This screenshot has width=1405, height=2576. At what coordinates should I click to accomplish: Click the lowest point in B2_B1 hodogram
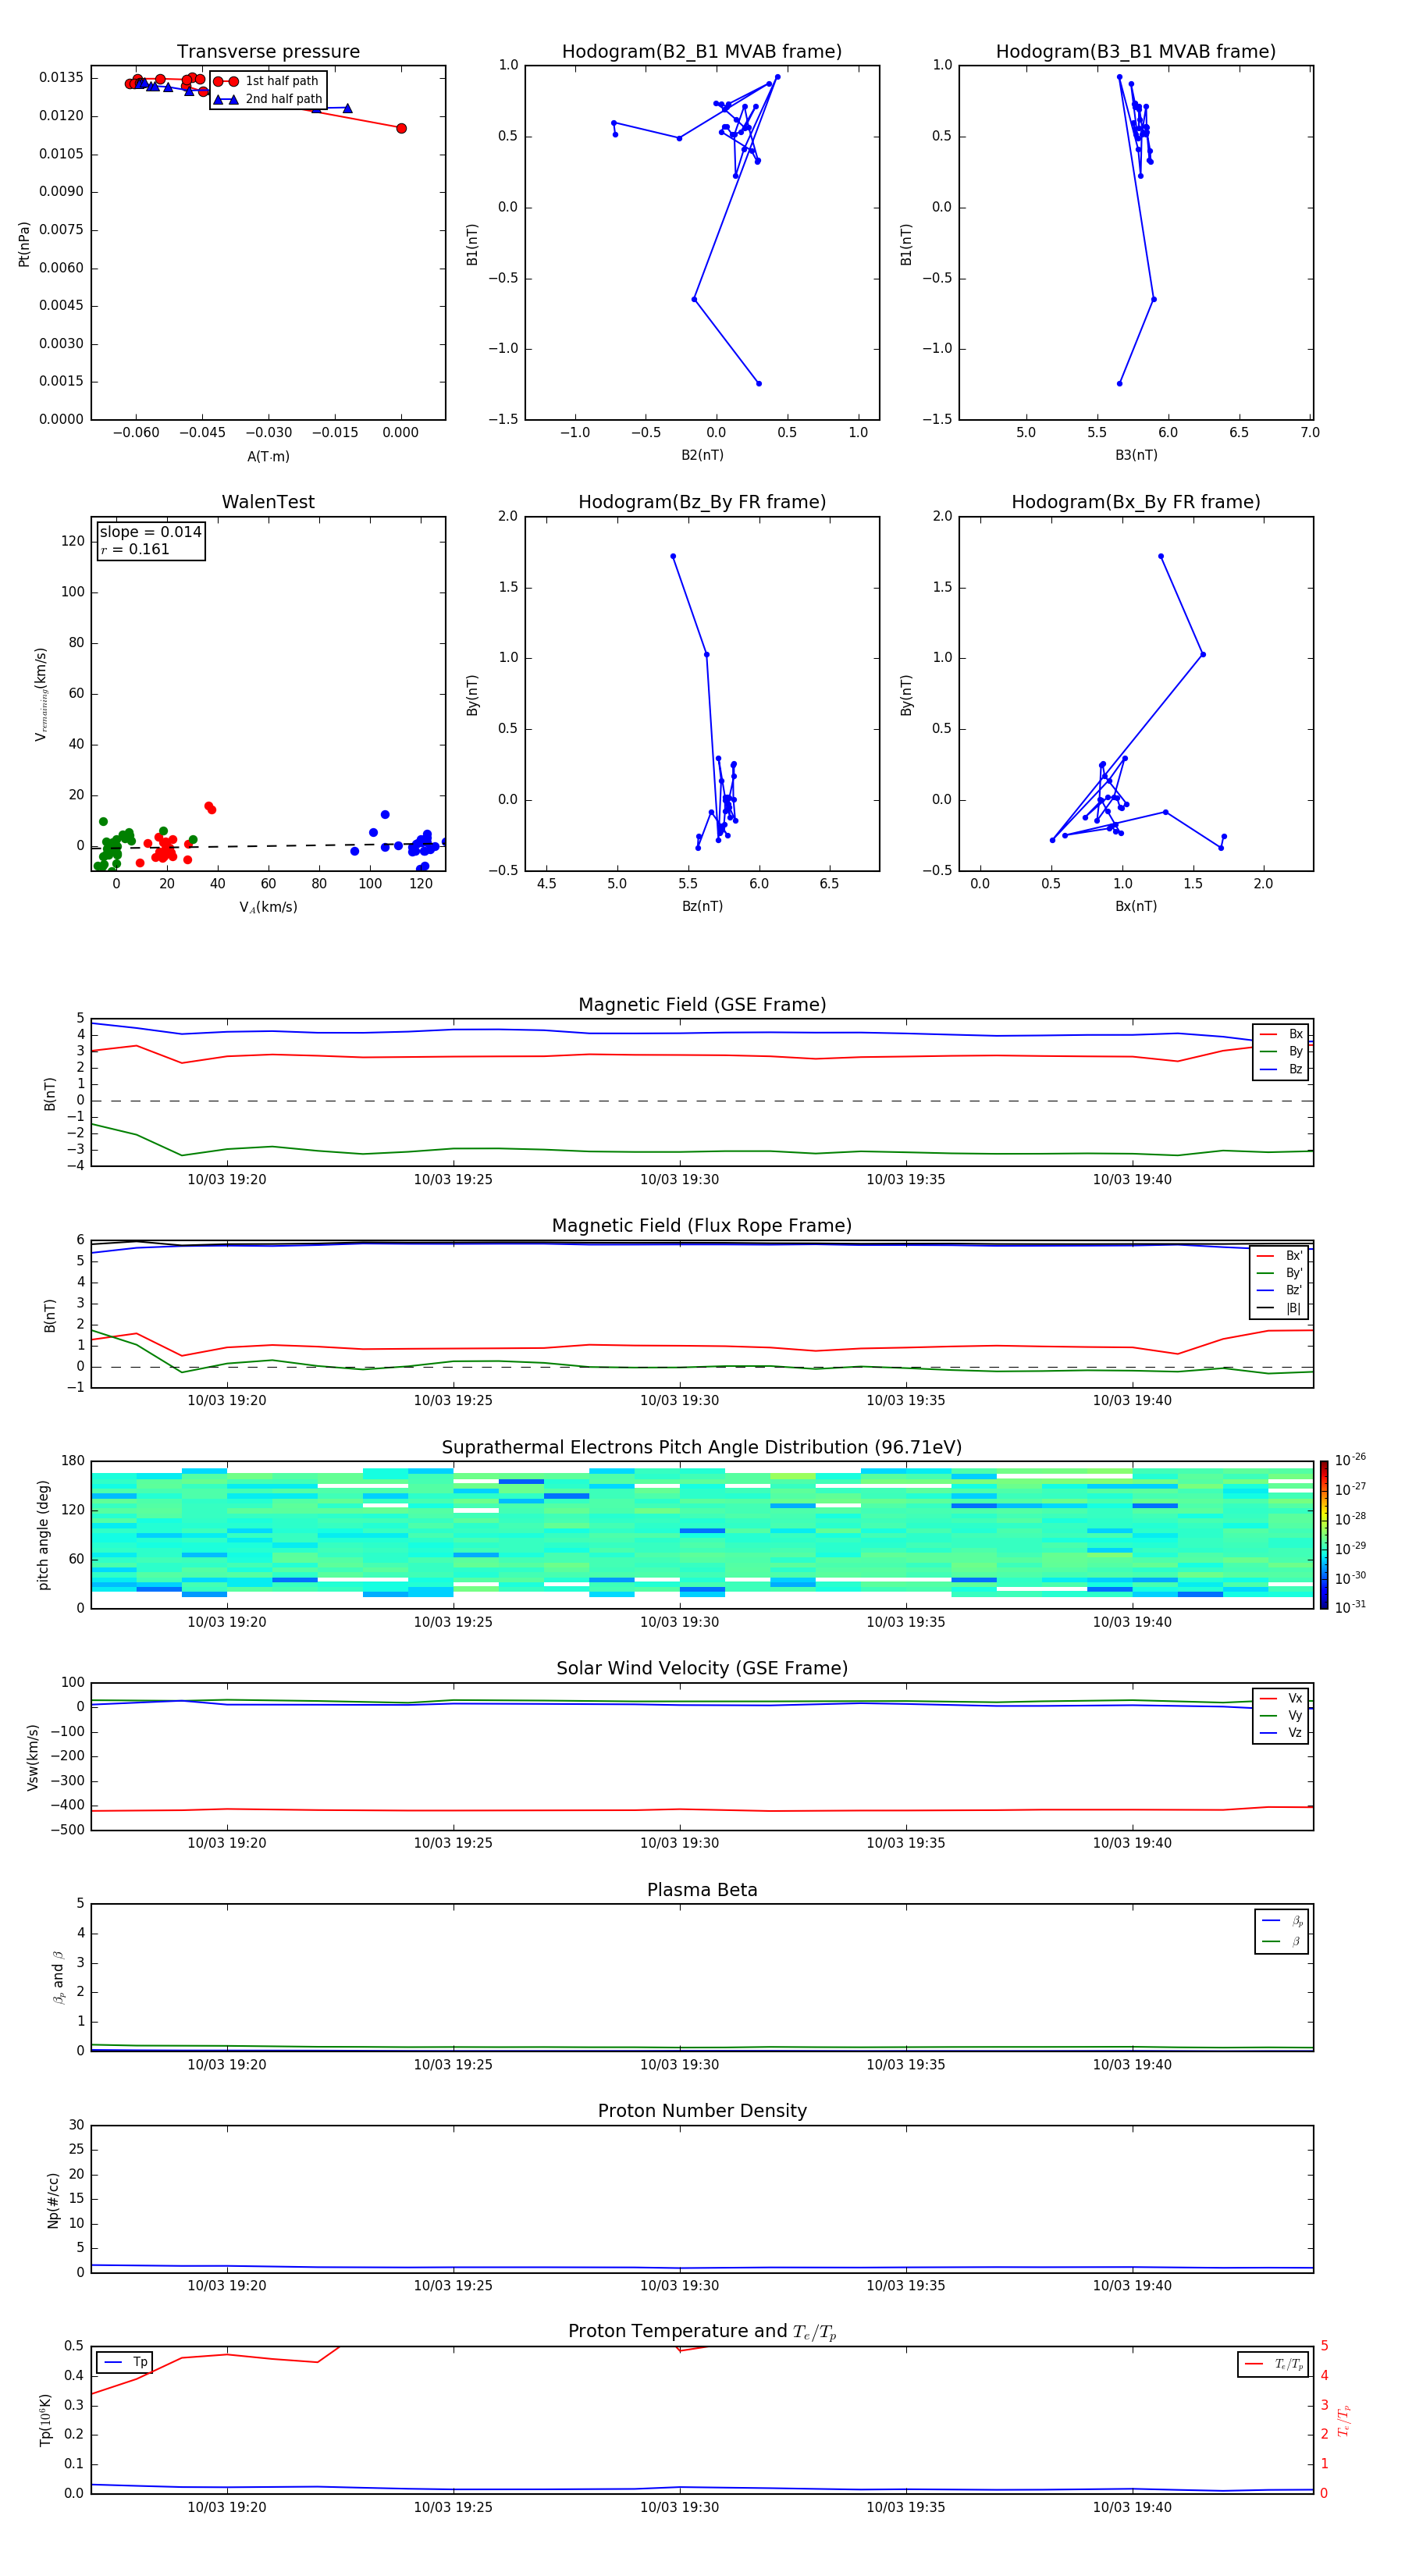click(759, 383)
